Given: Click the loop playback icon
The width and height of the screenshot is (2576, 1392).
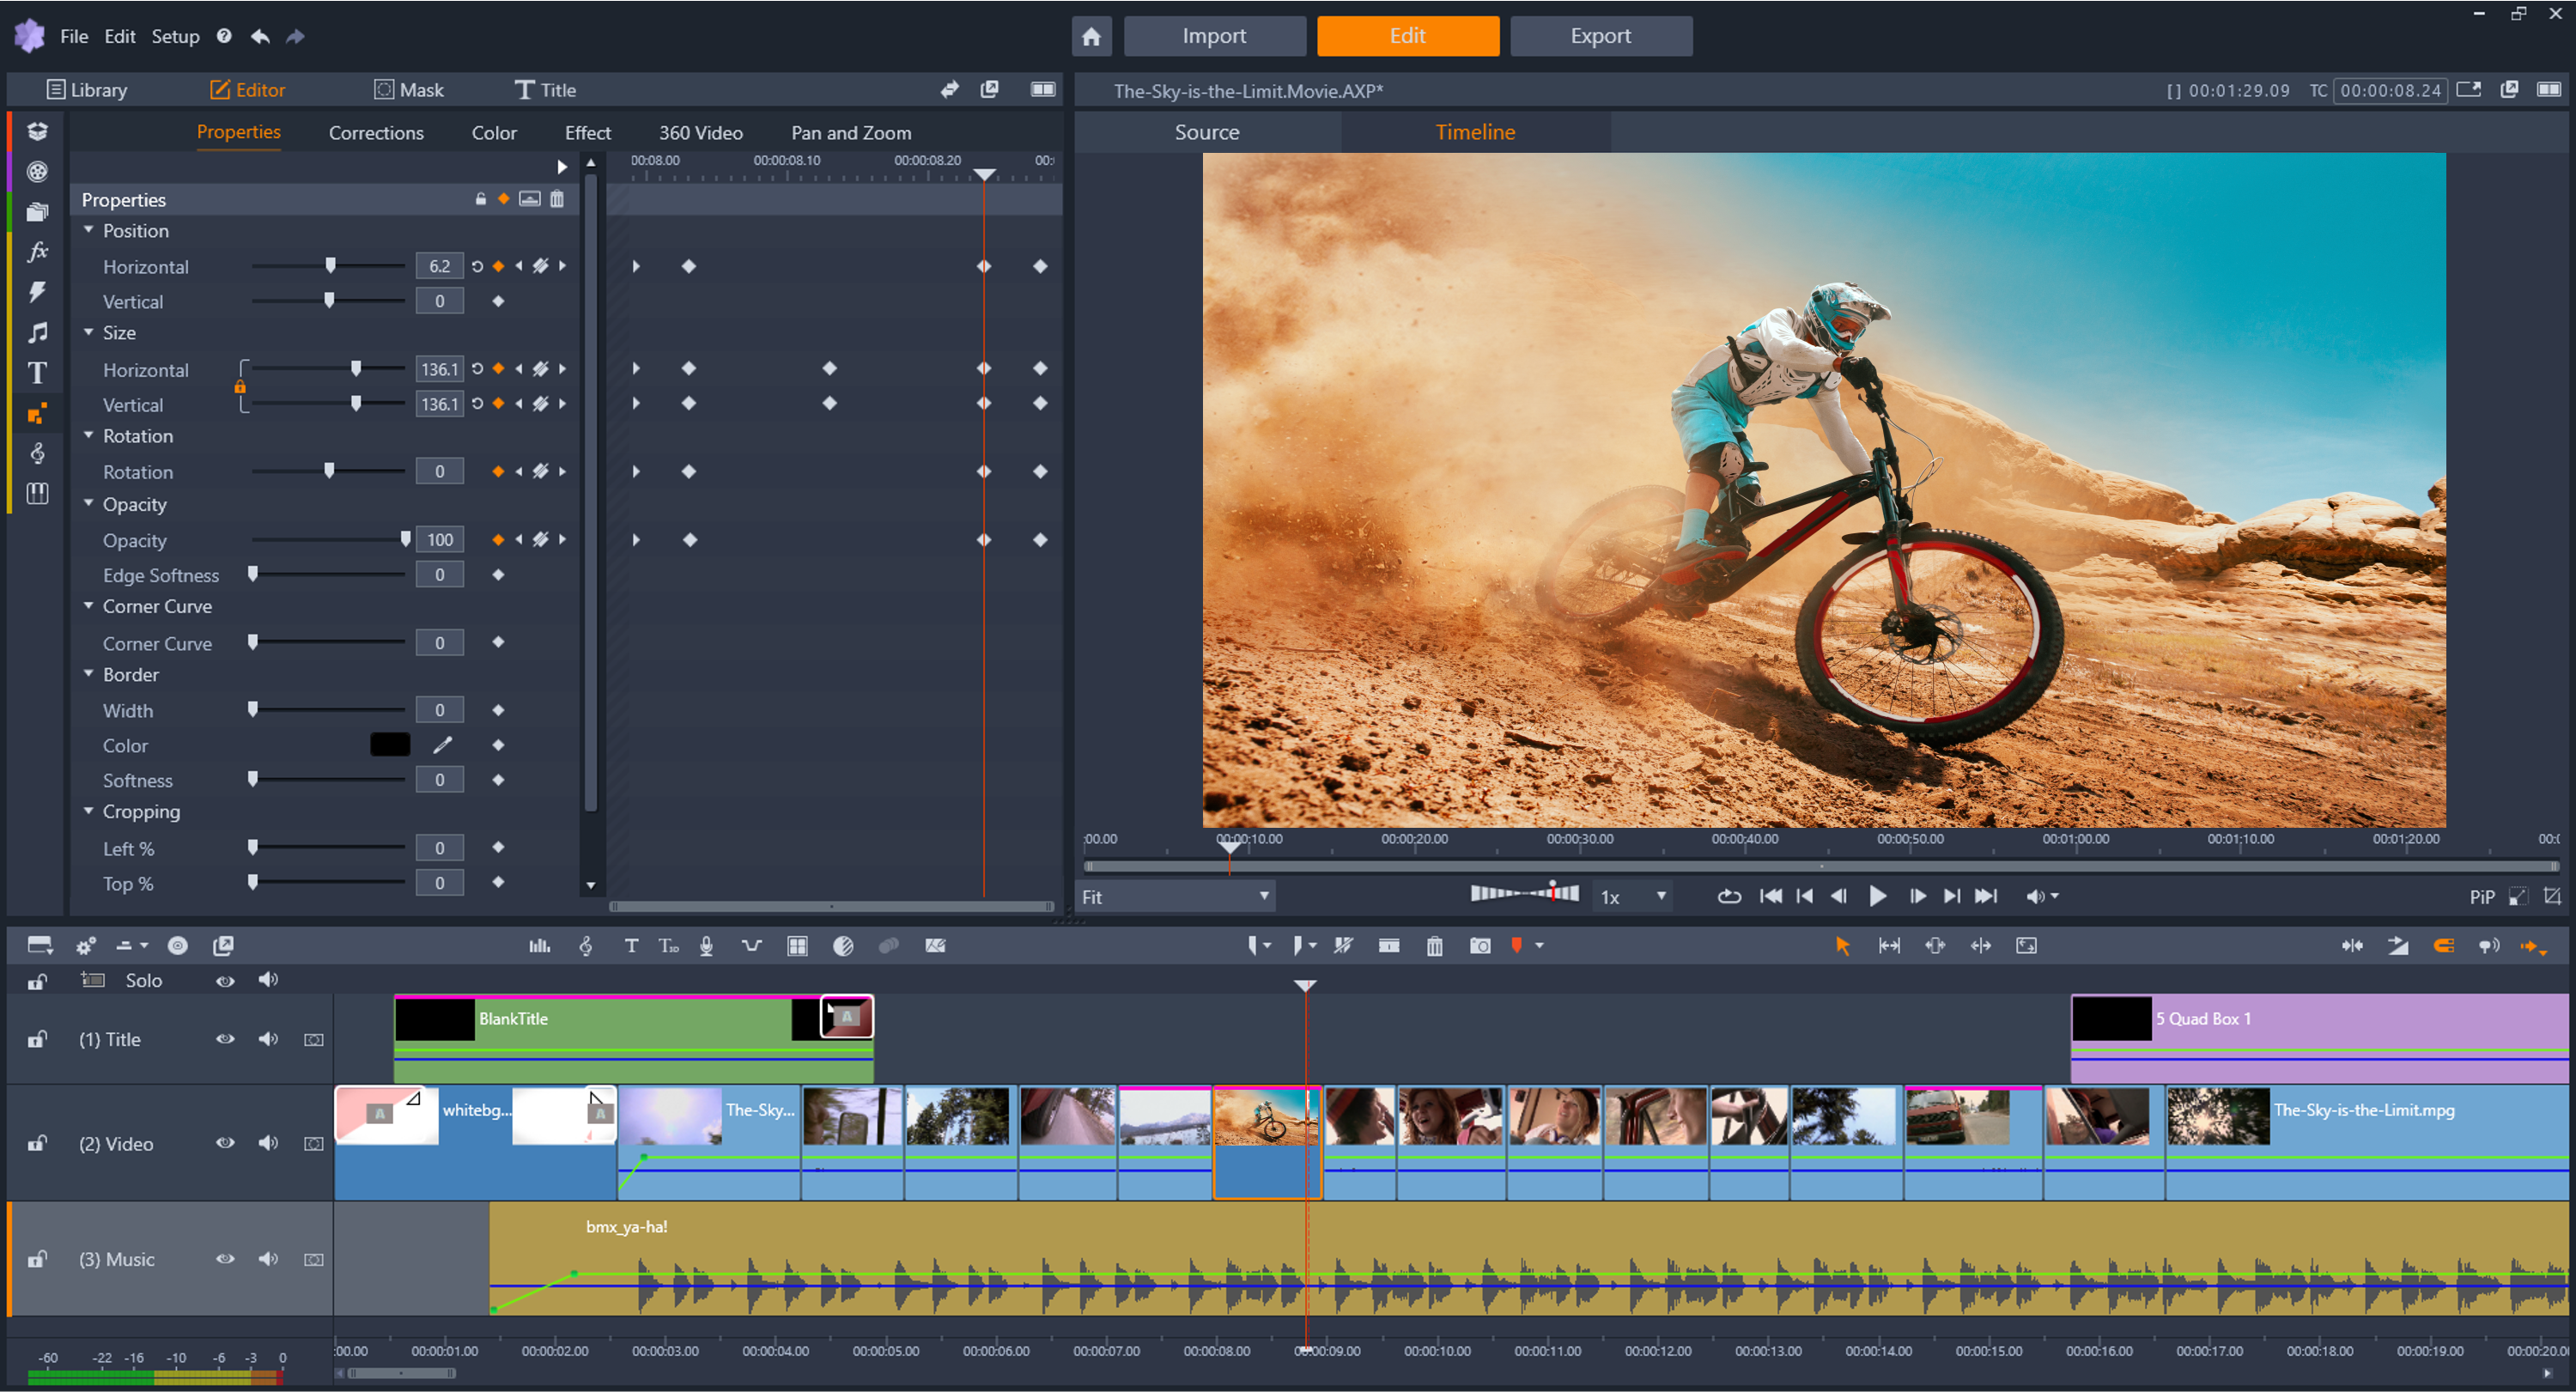Looking at the screenshot, I should coord(1729,897).
